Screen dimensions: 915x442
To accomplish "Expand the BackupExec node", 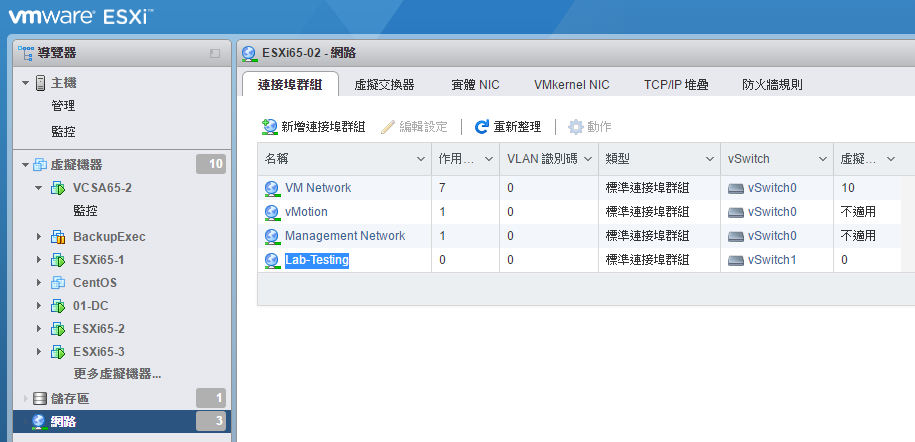I will click(39, 237).
